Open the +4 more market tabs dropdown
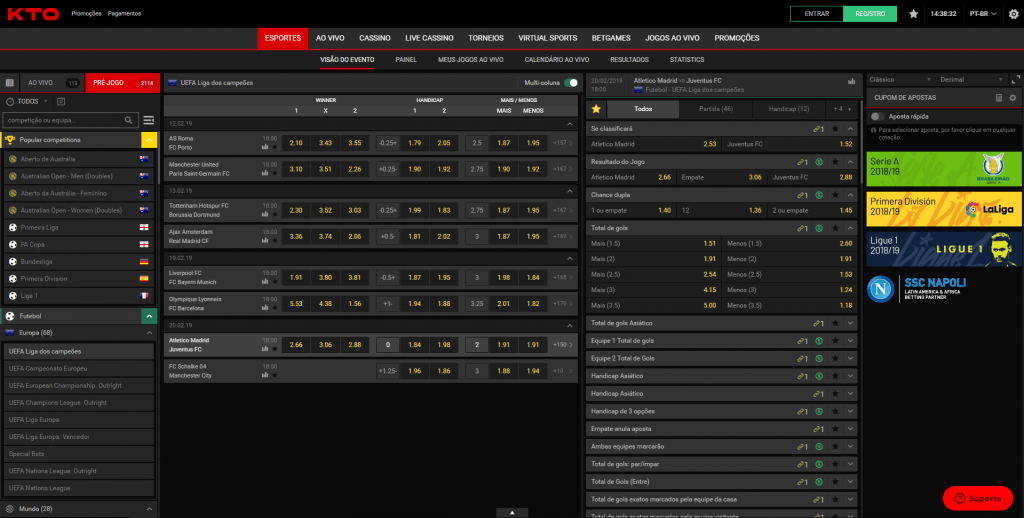 point(841,109)
